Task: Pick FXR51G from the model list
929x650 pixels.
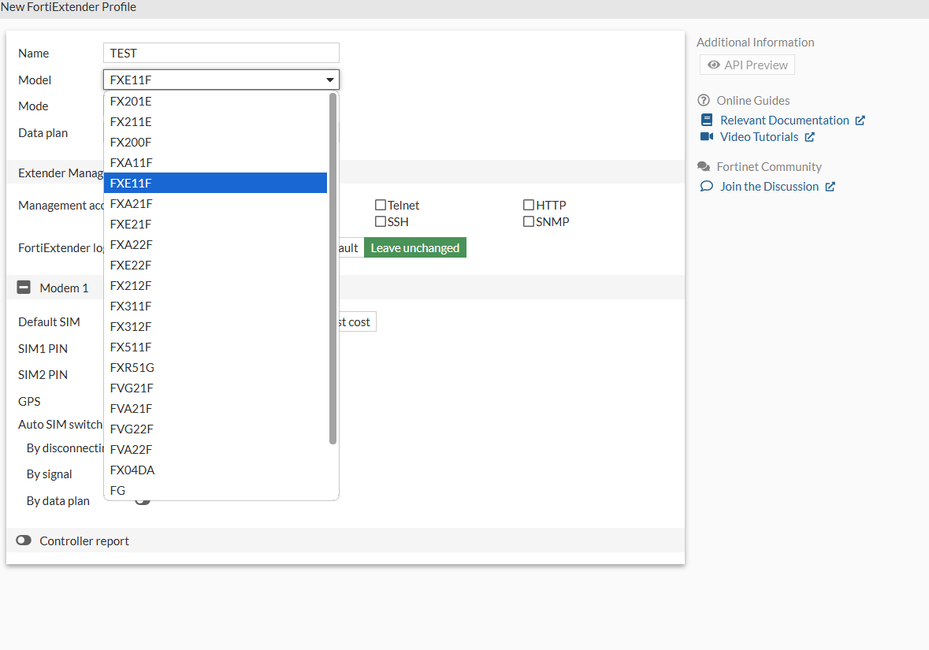Action: click(215, 367)
